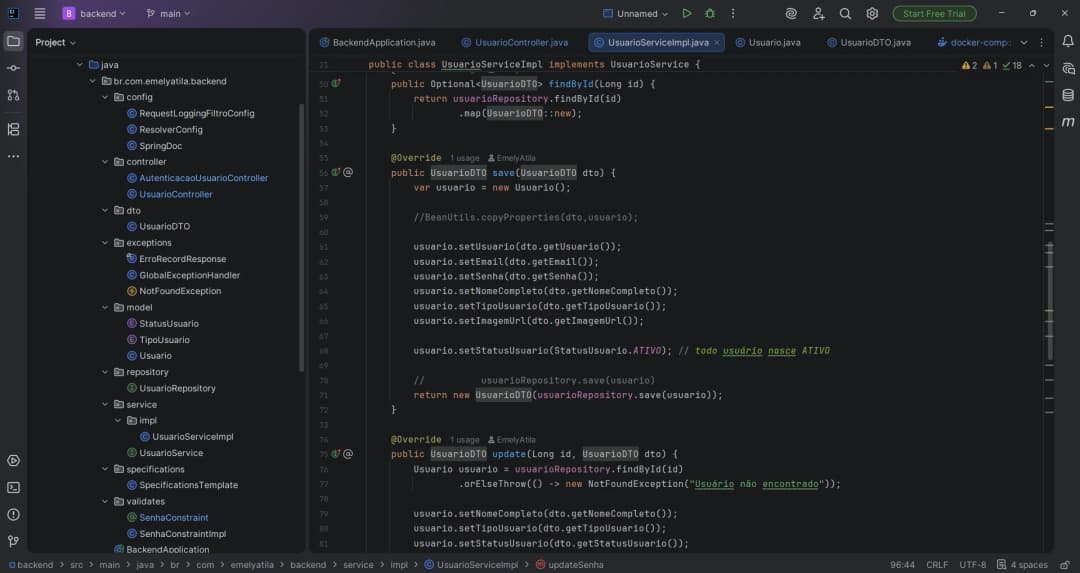The image size is (1080, 573).
Task: Change the 4 spaces indent setting
Action: pyautogui.click(x=1022, y=565)
